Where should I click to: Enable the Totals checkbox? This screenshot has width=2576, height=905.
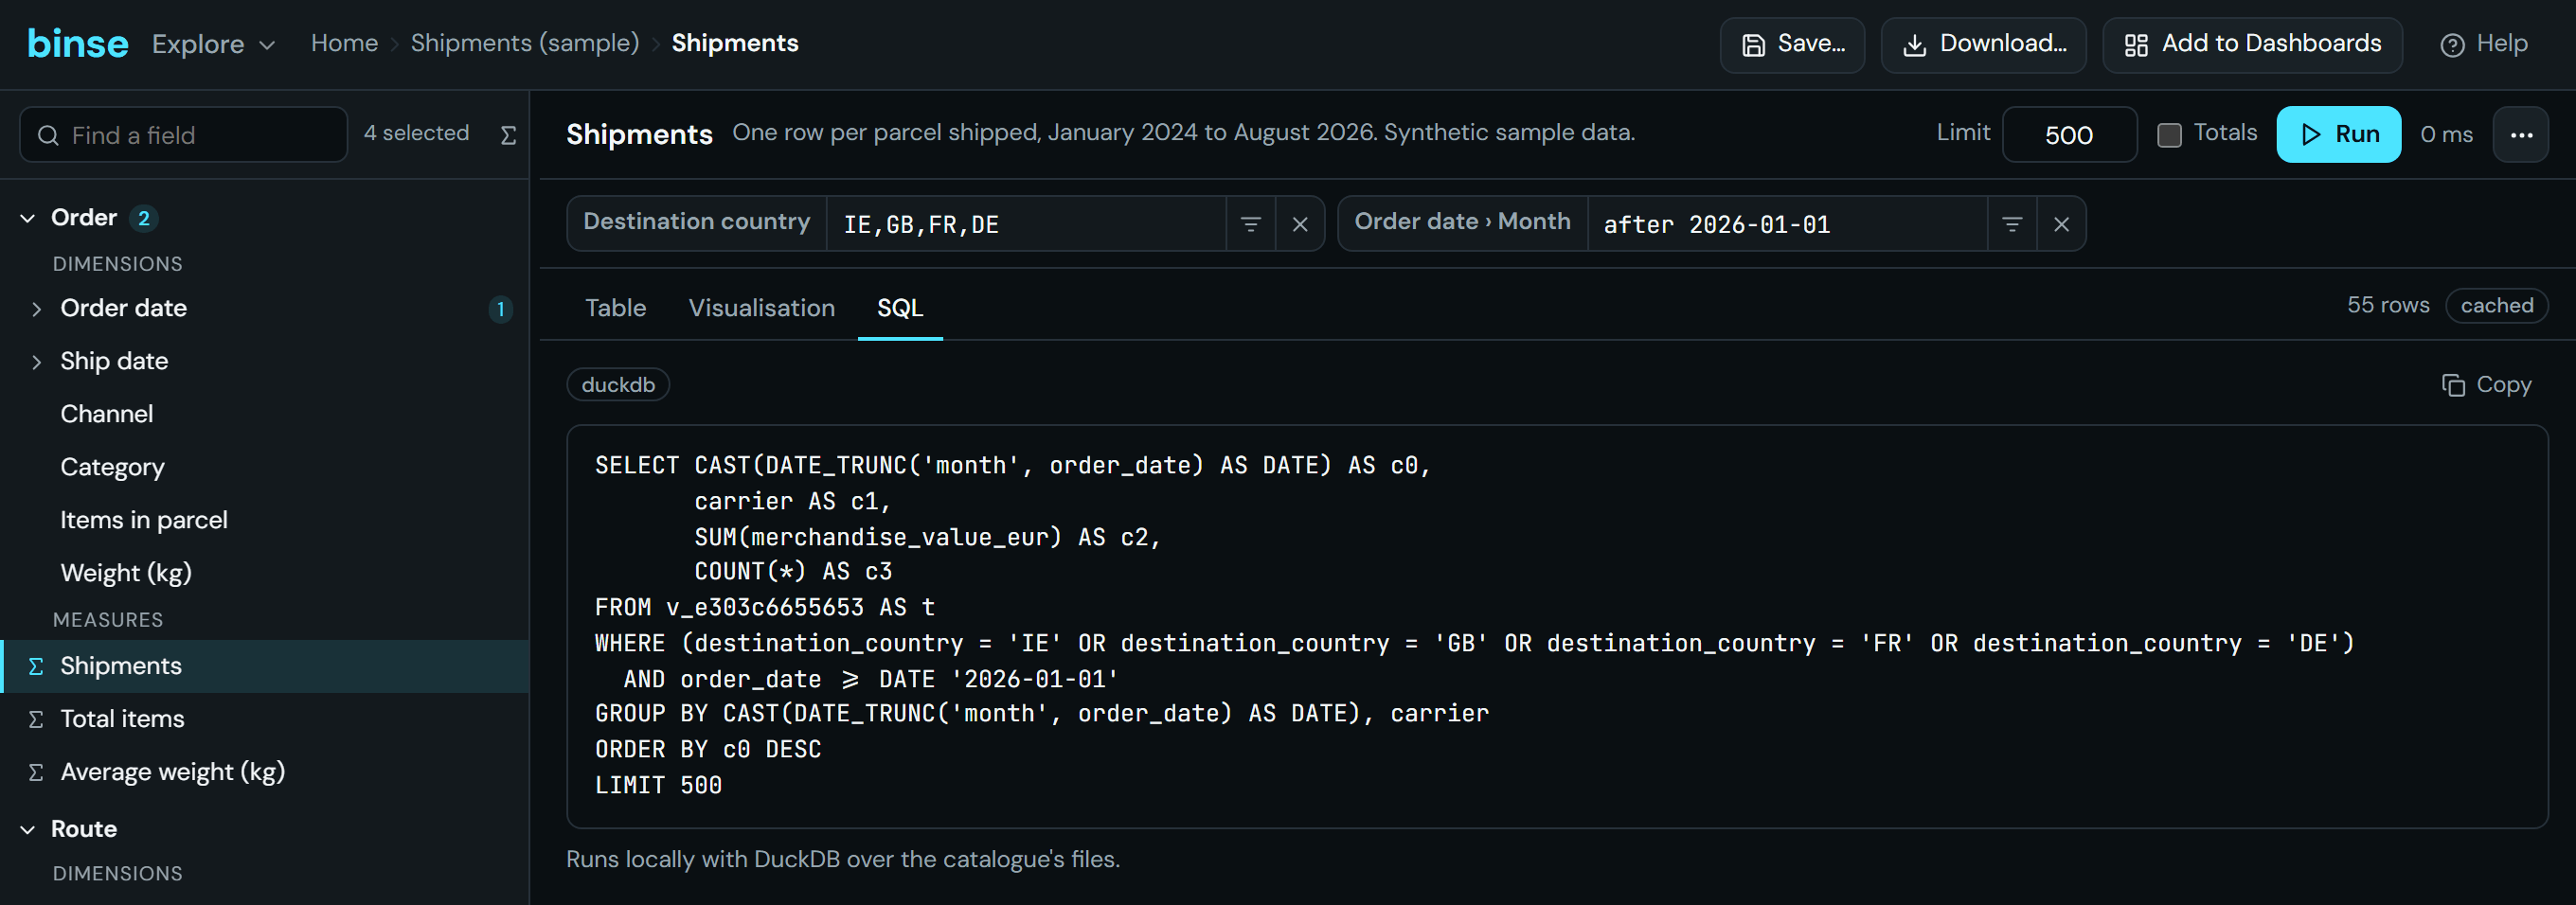pyautogui.click(x=2169, y=134)
